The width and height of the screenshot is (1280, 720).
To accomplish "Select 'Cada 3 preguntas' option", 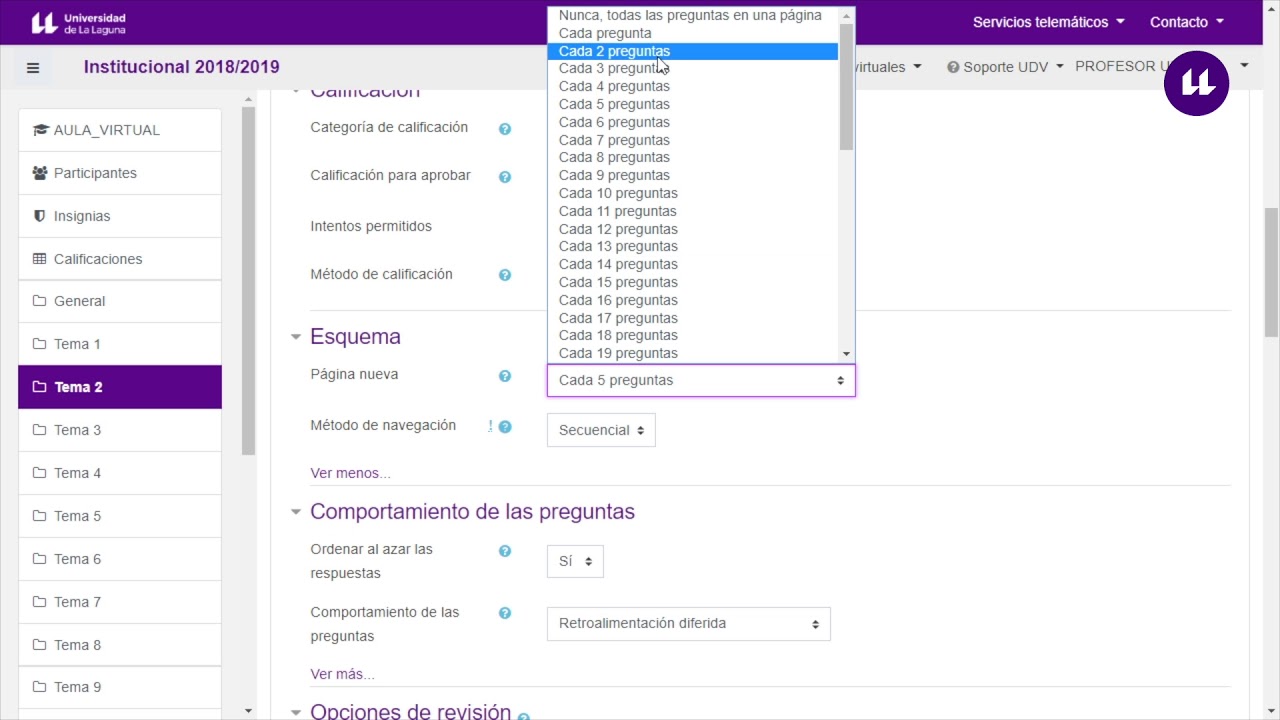I will pos(692,68).
